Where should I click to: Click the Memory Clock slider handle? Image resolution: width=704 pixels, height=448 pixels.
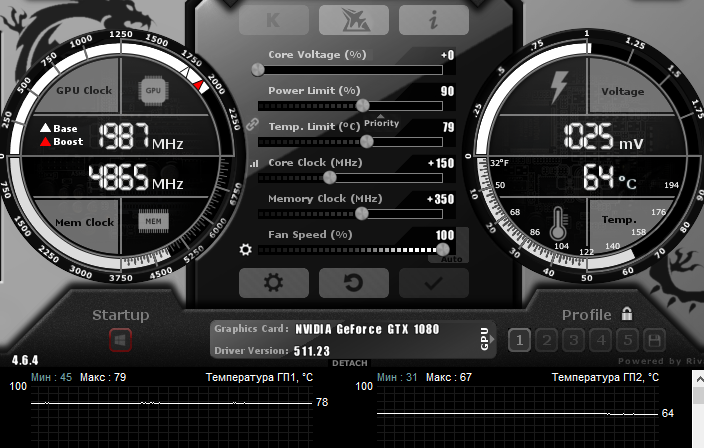[361, 213]
